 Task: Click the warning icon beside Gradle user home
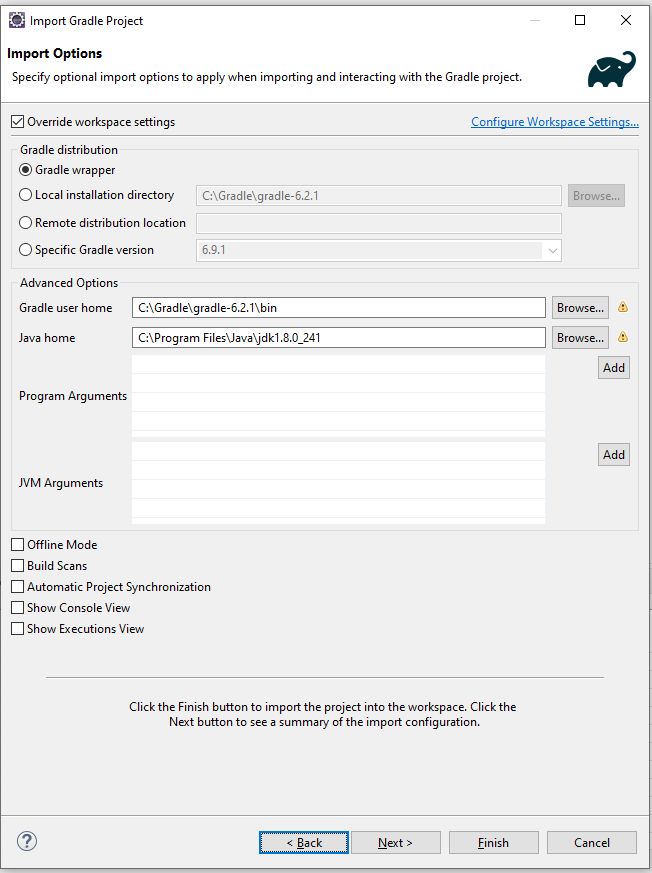click(x=622, y=307)
